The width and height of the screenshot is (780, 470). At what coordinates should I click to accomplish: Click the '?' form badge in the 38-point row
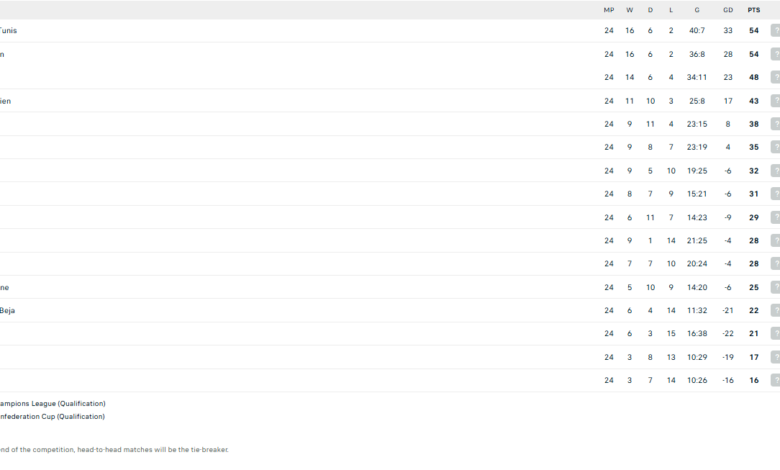tap(775, 124)
